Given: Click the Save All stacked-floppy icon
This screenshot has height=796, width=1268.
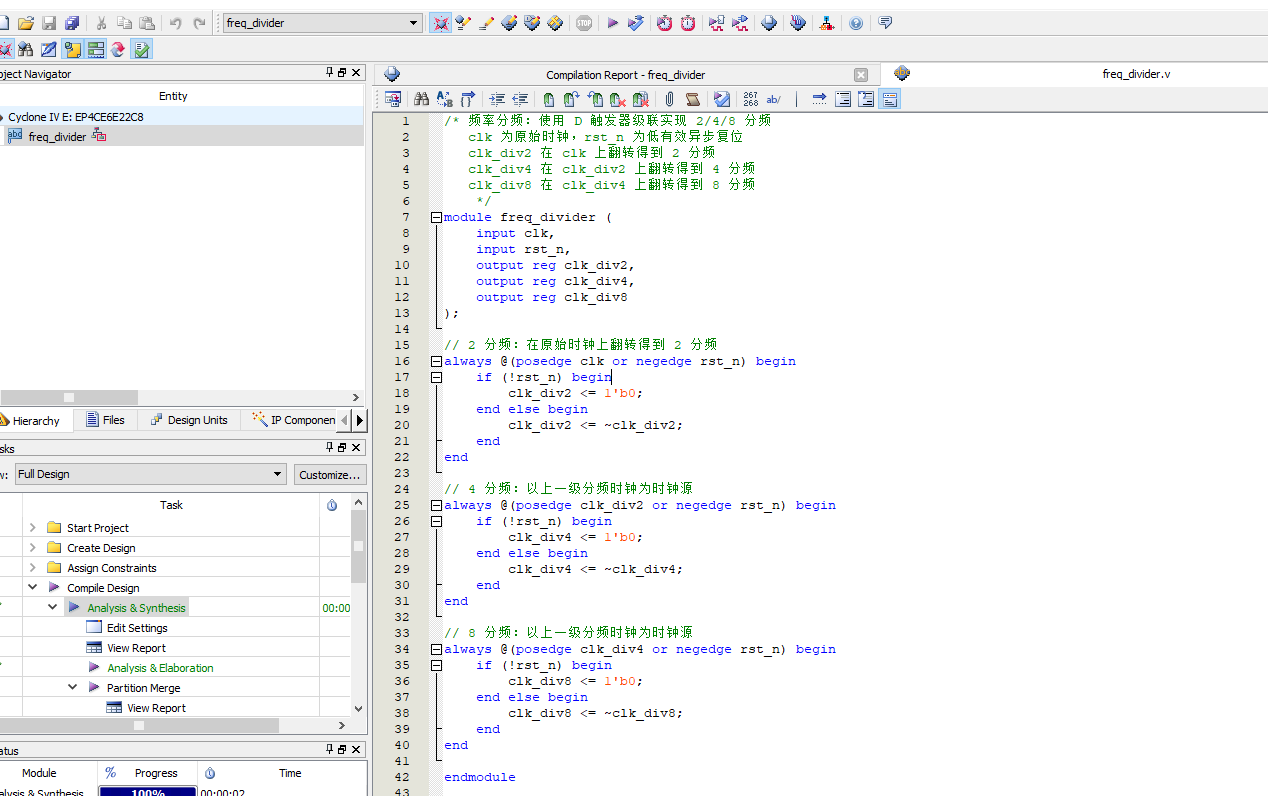Looking at the screenshot, I should pos(72,23).
